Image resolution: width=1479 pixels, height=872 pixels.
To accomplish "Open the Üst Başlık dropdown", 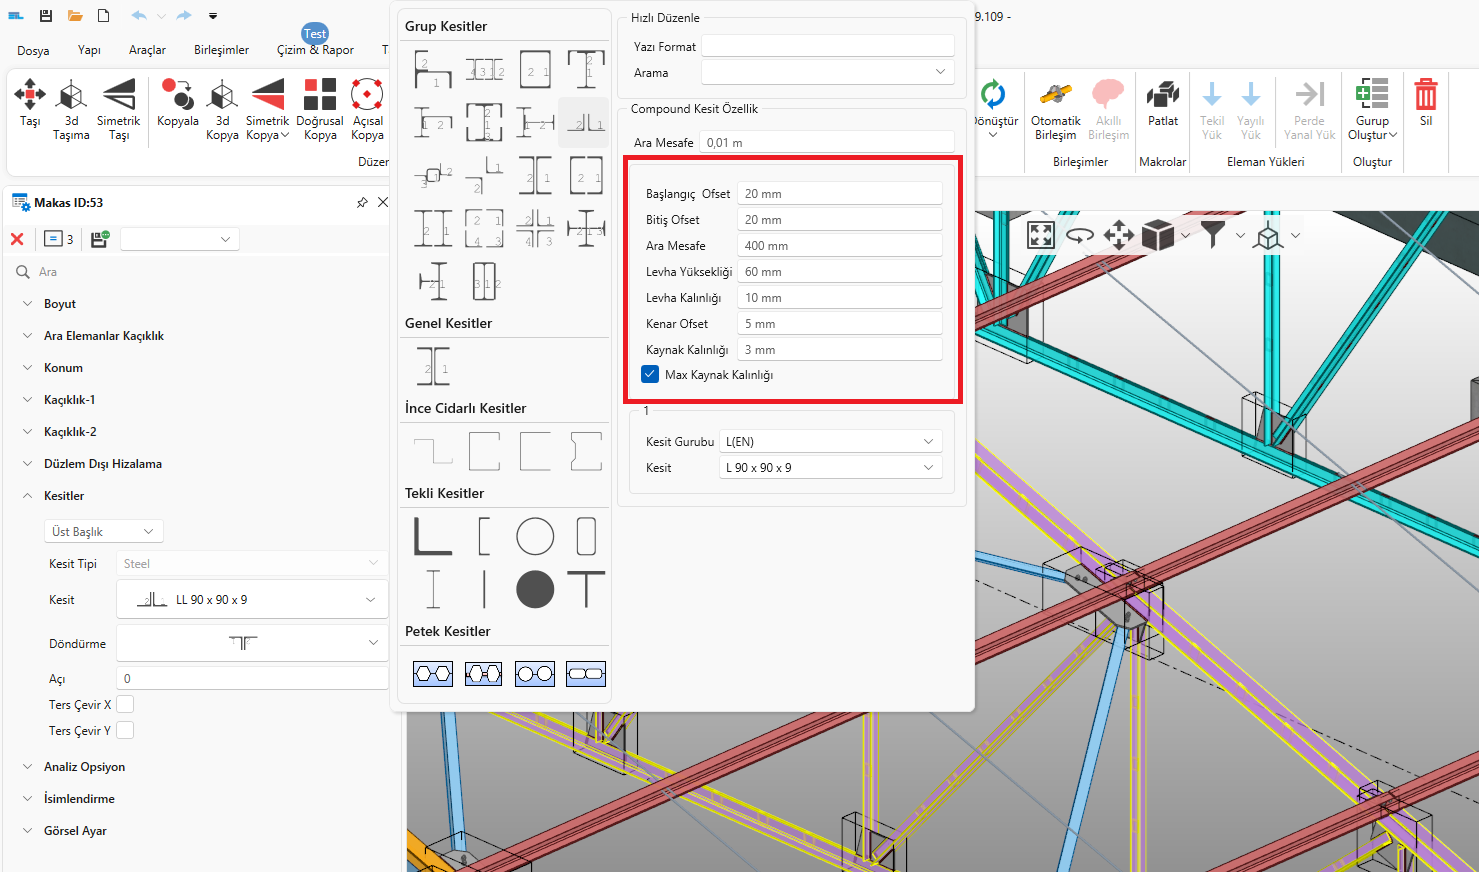I will point(103,531).
